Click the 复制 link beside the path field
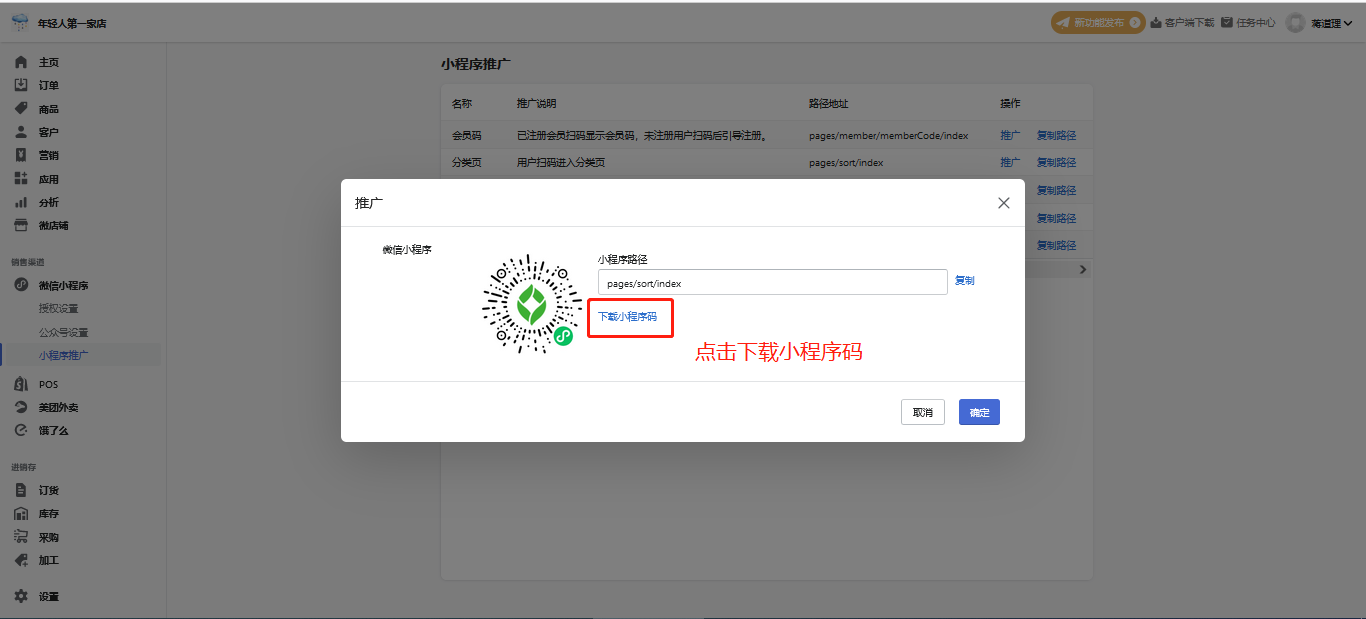1366x619 pixels. 964,281
